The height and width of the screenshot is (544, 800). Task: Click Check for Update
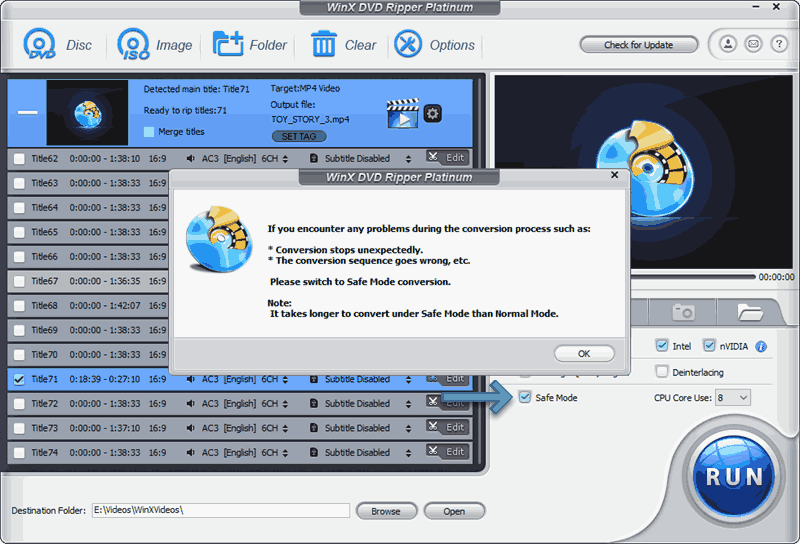[638, 44]
